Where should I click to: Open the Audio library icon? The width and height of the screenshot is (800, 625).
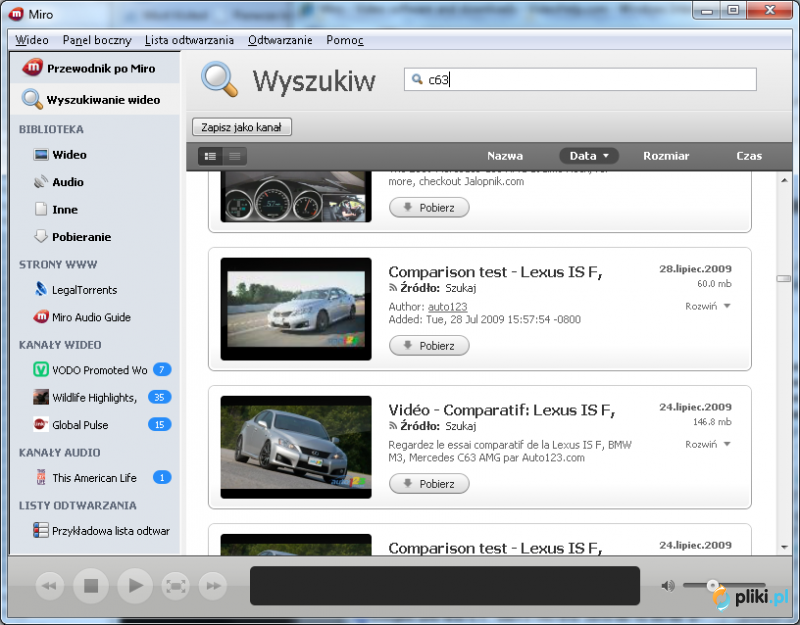(x=41, y=182)
